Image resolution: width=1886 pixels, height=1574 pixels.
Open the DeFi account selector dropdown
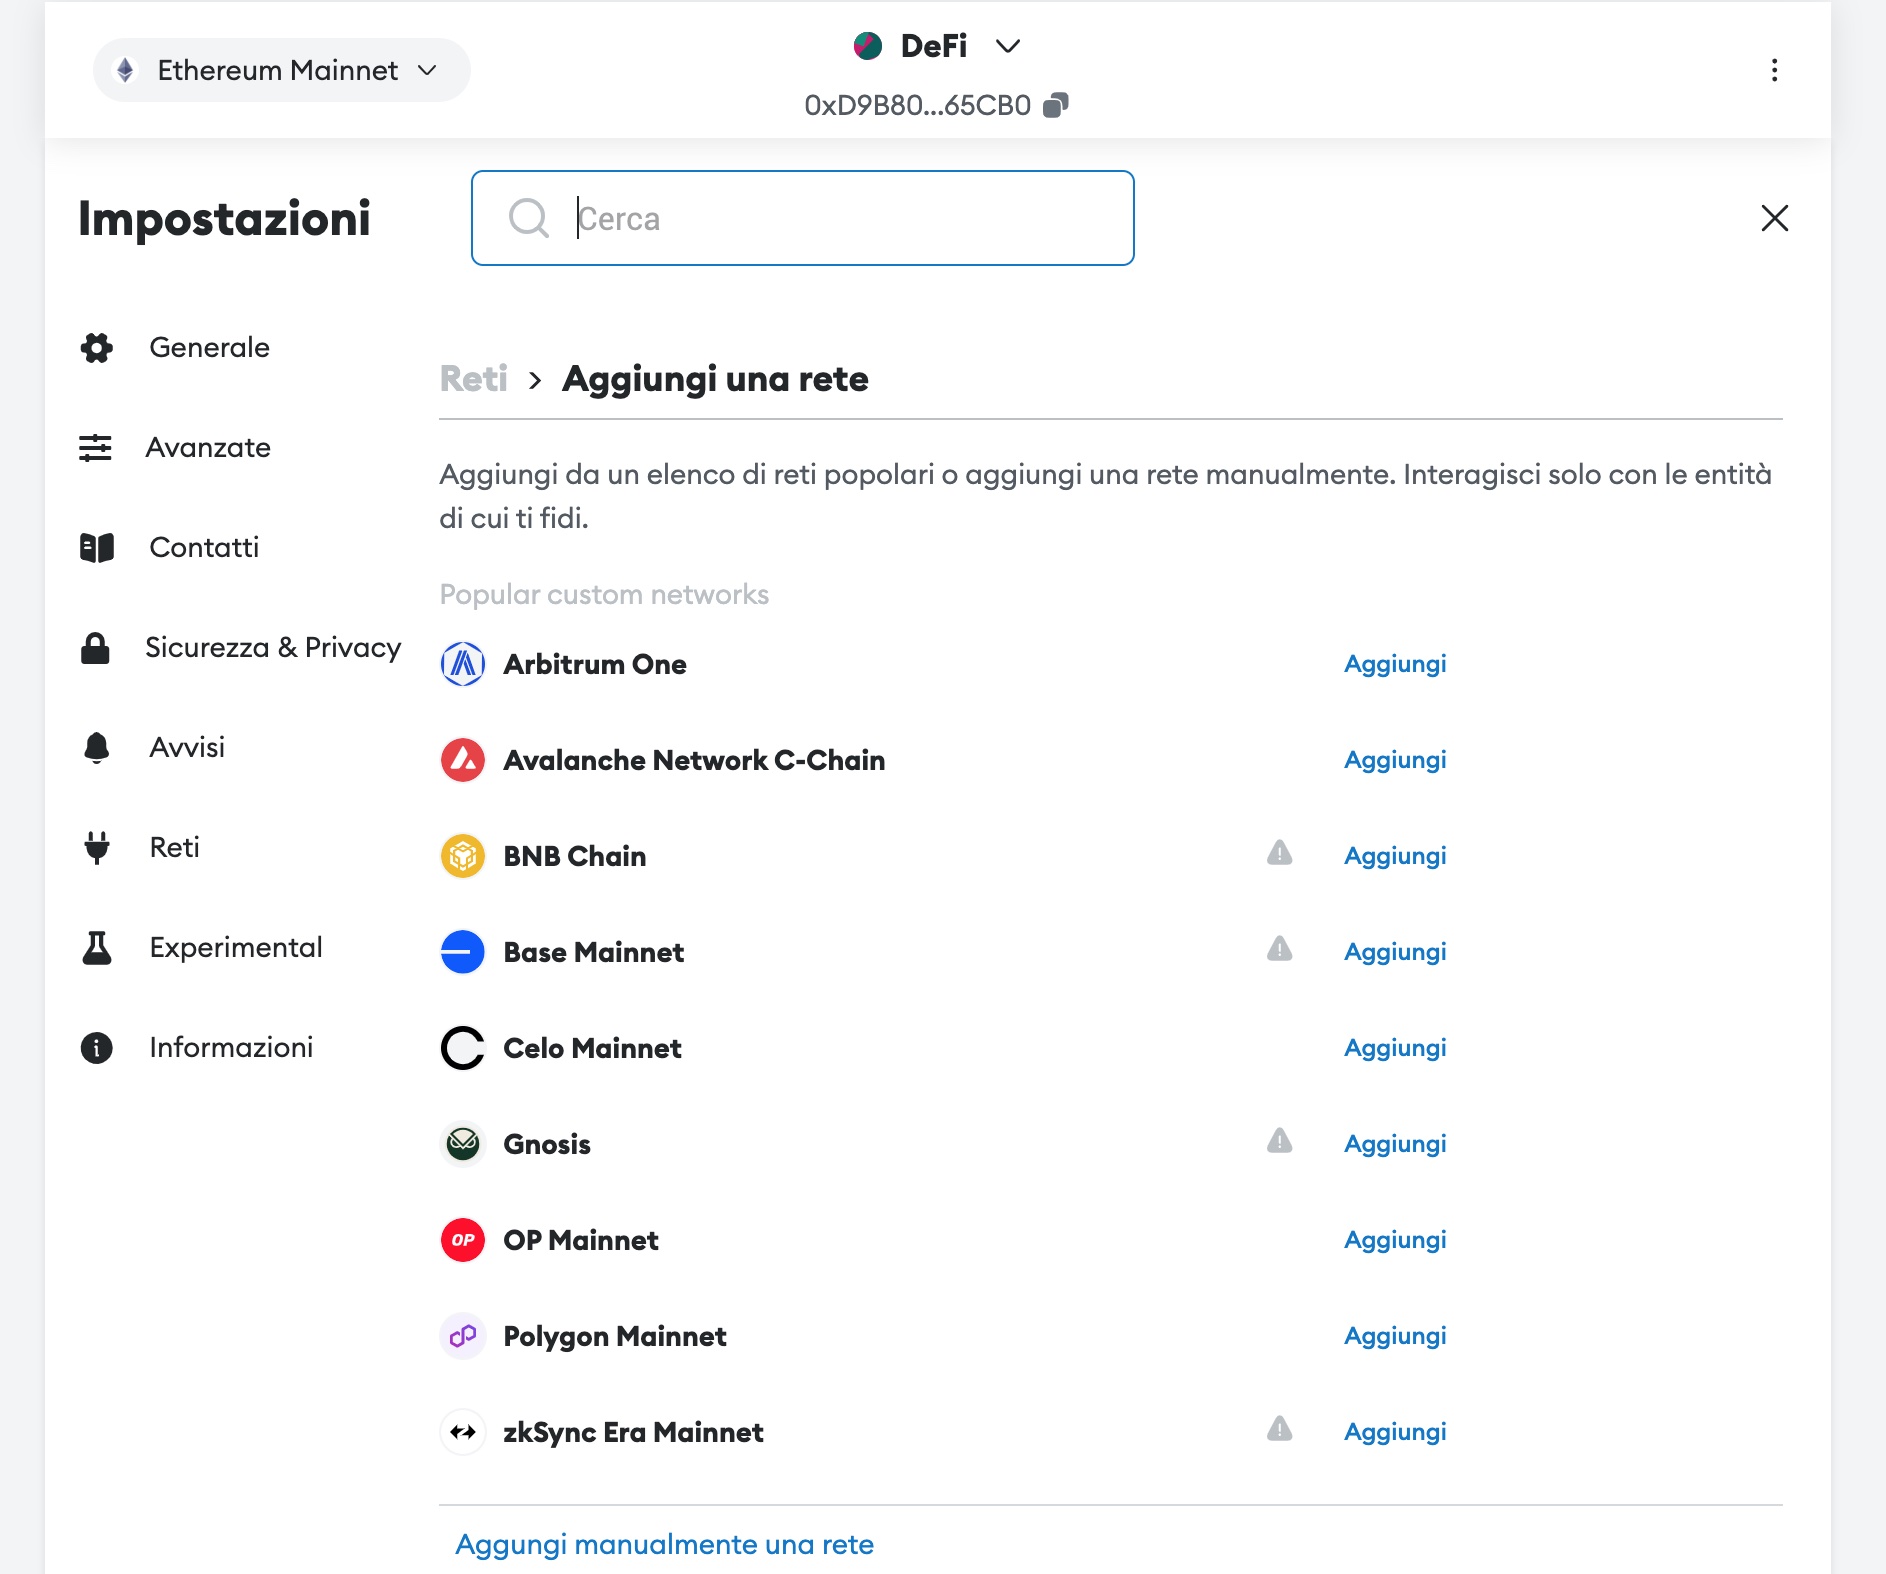pos(936,46)
